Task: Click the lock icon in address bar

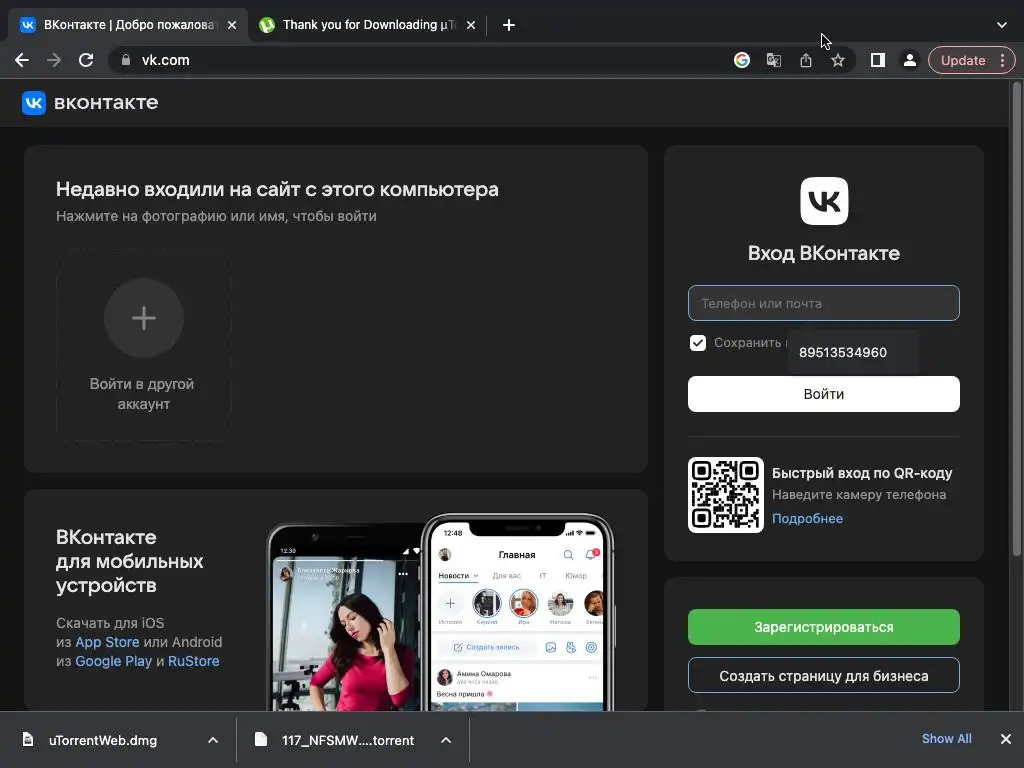Action: [x=126, y=60]
